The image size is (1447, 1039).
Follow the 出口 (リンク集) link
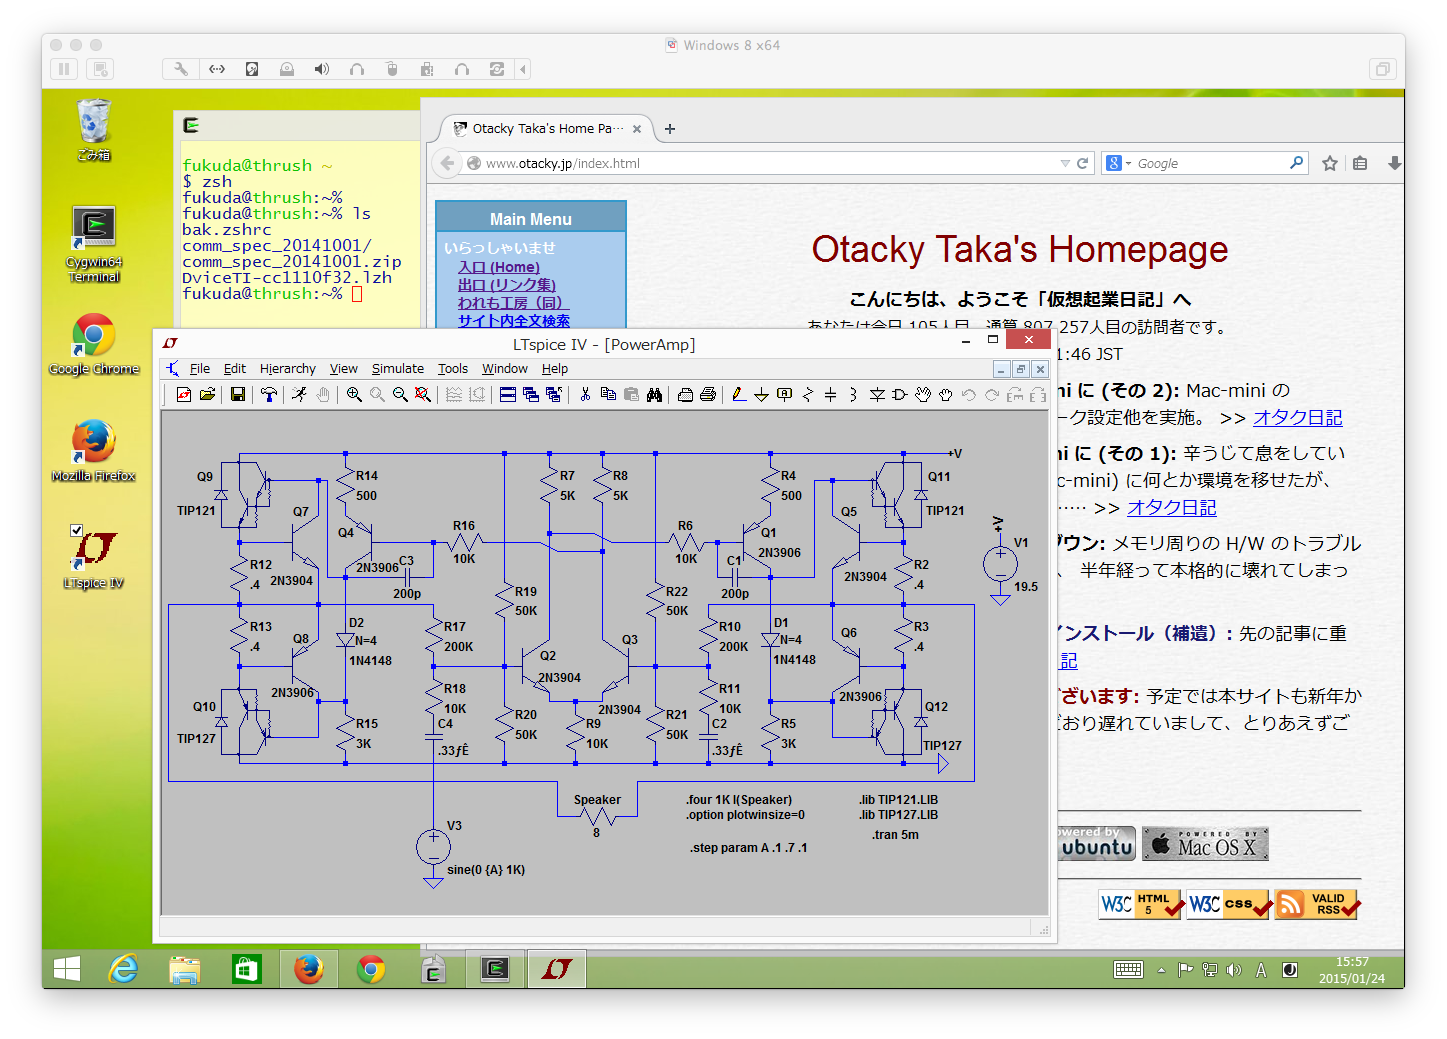click(507, 285)
